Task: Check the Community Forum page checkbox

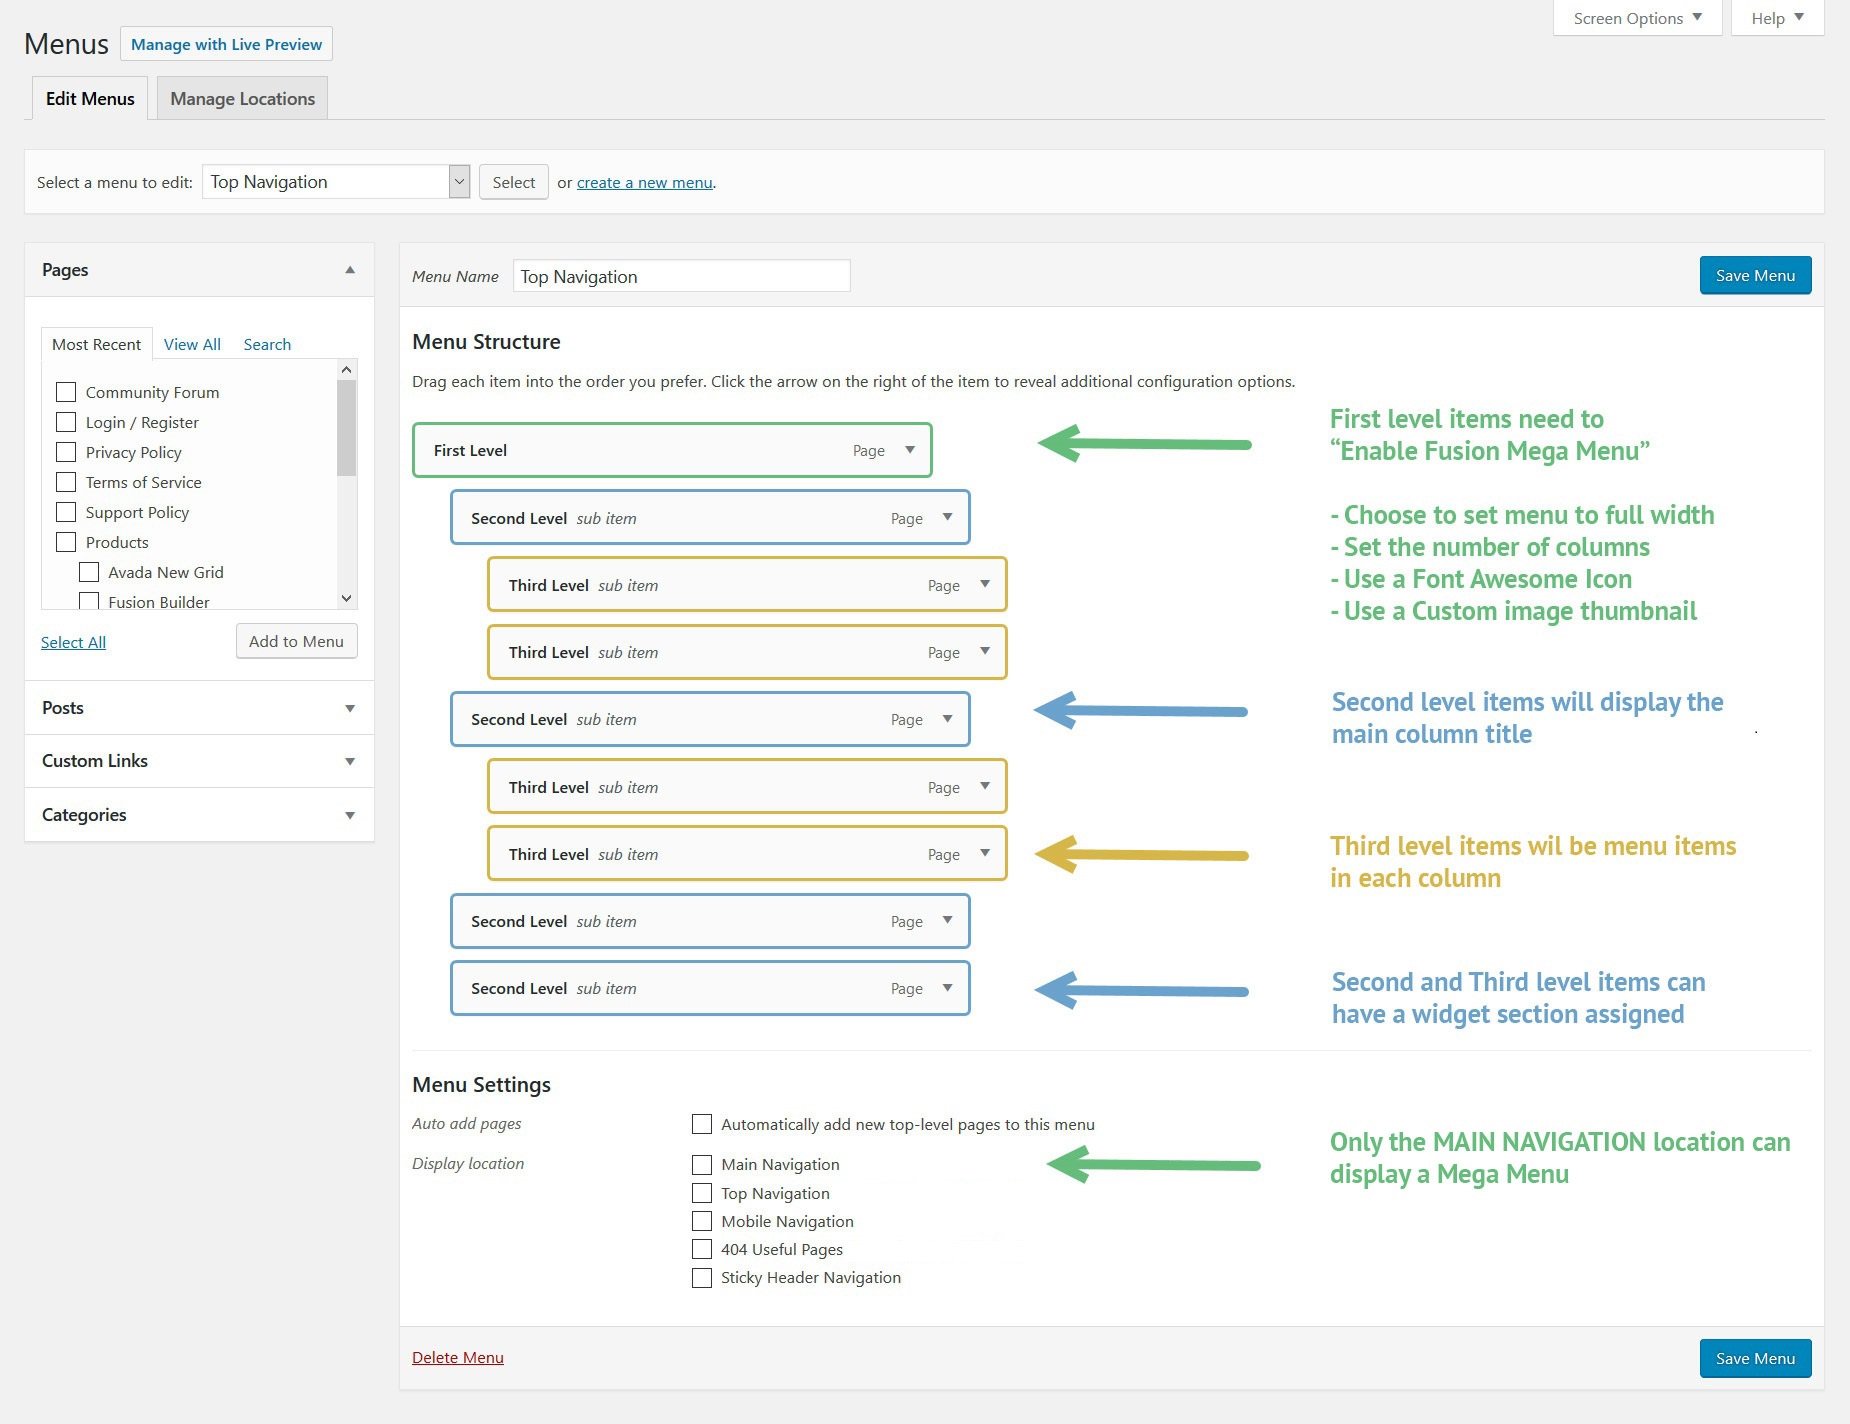Action: click(x=66, y=392)
